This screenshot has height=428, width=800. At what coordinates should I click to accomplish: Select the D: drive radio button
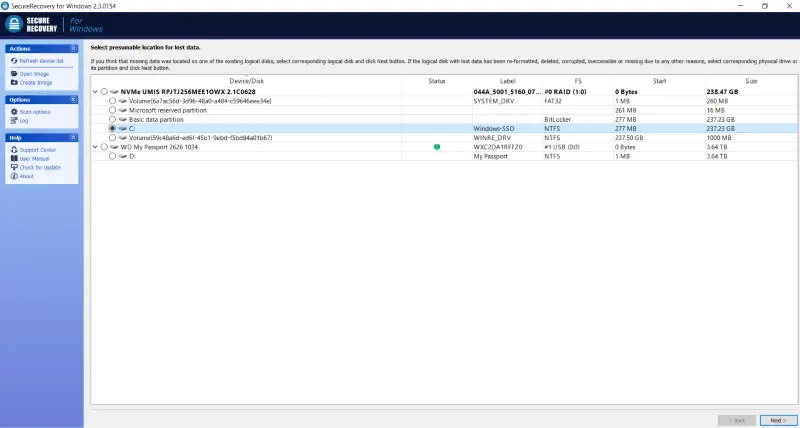[x=112, y=156]
